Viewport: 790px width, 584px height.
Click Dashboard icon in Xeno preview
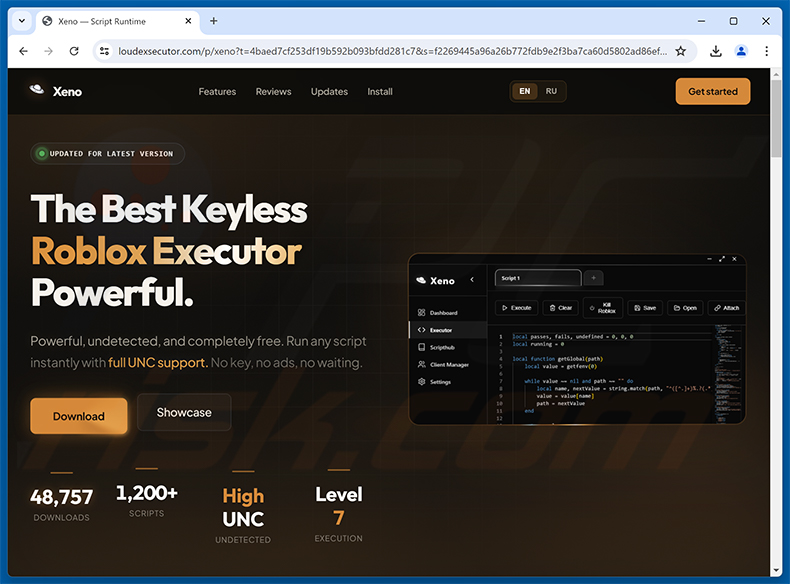422,312
